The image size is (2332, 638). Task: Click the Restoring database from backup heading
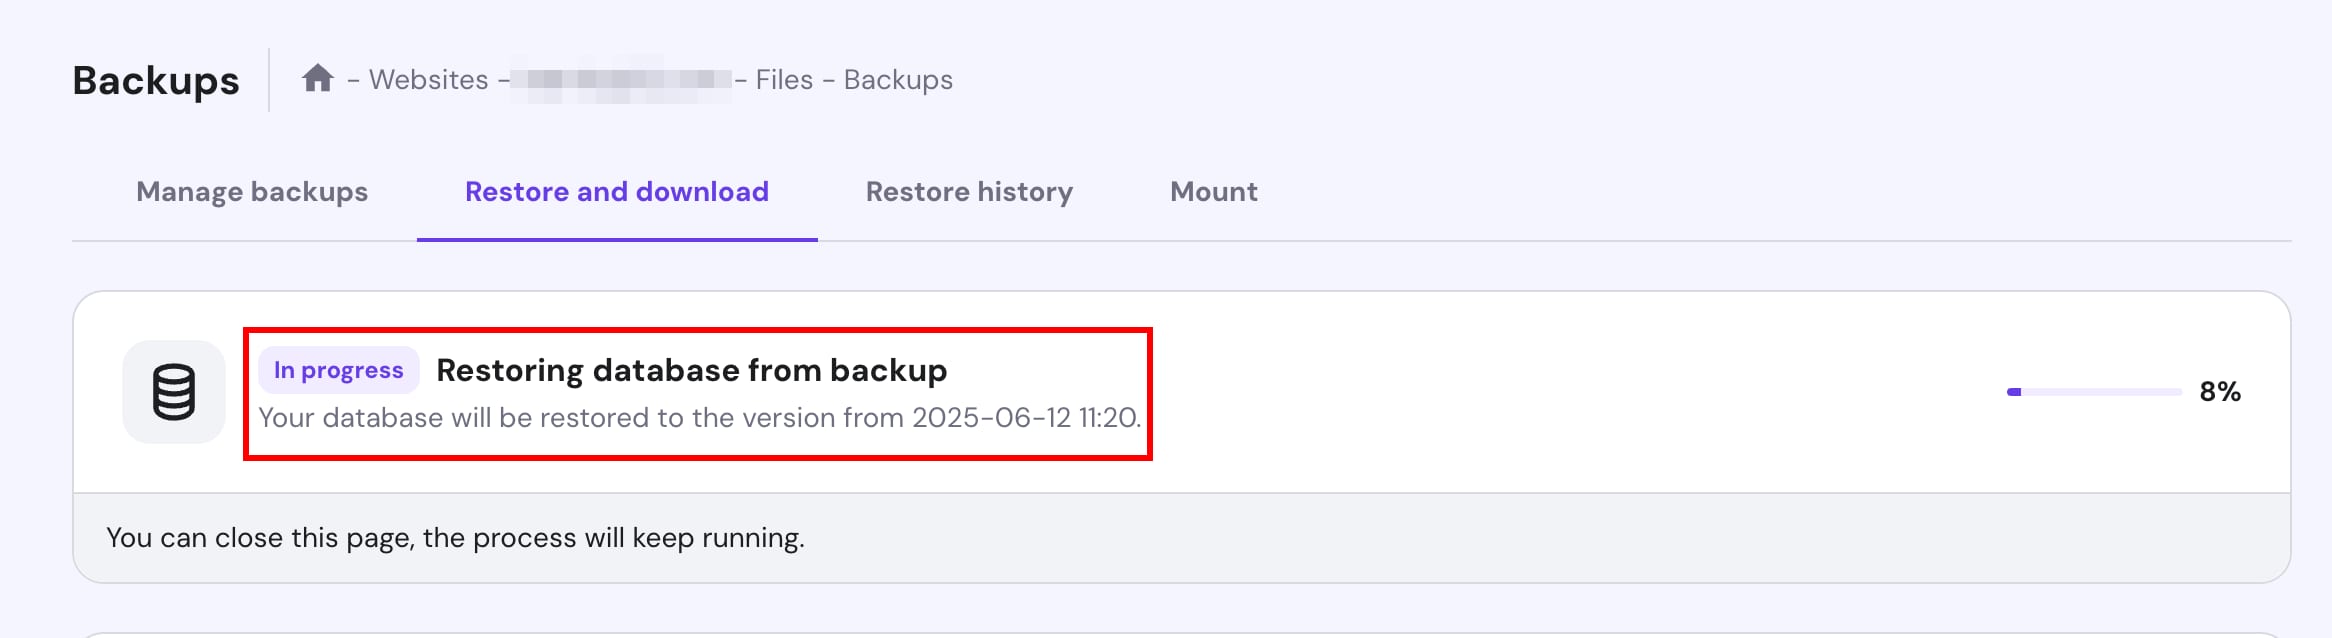point(691,370)
